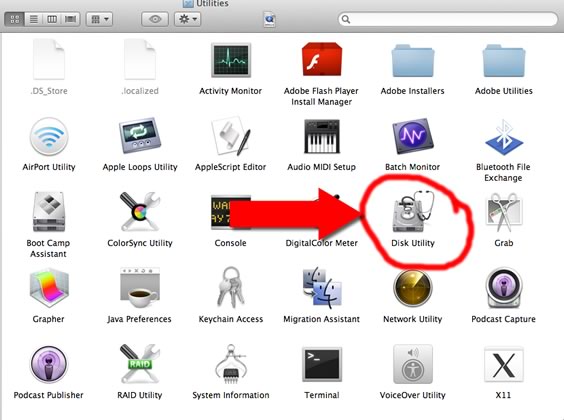The image size is (564, 420).
Task: Open Network Utility
Action: pos(413,288)
